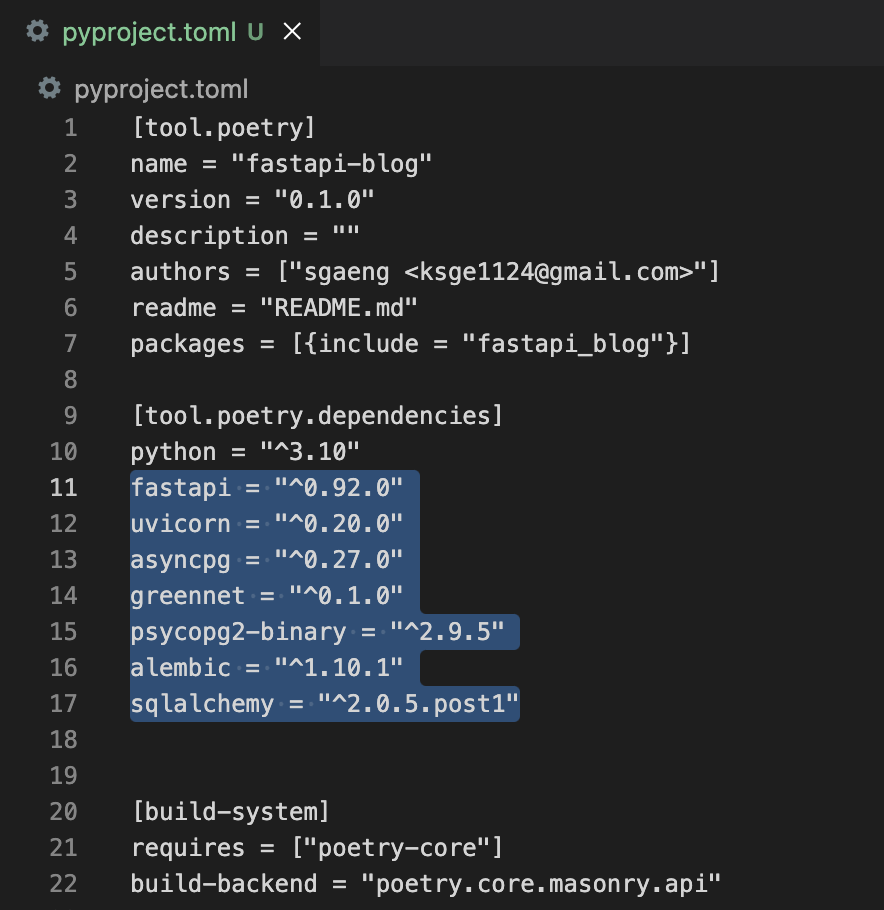The width and height of the screenshot is (884, 910).
Task: Click line number 1 in gutter
Action: [x=71, y=128]
